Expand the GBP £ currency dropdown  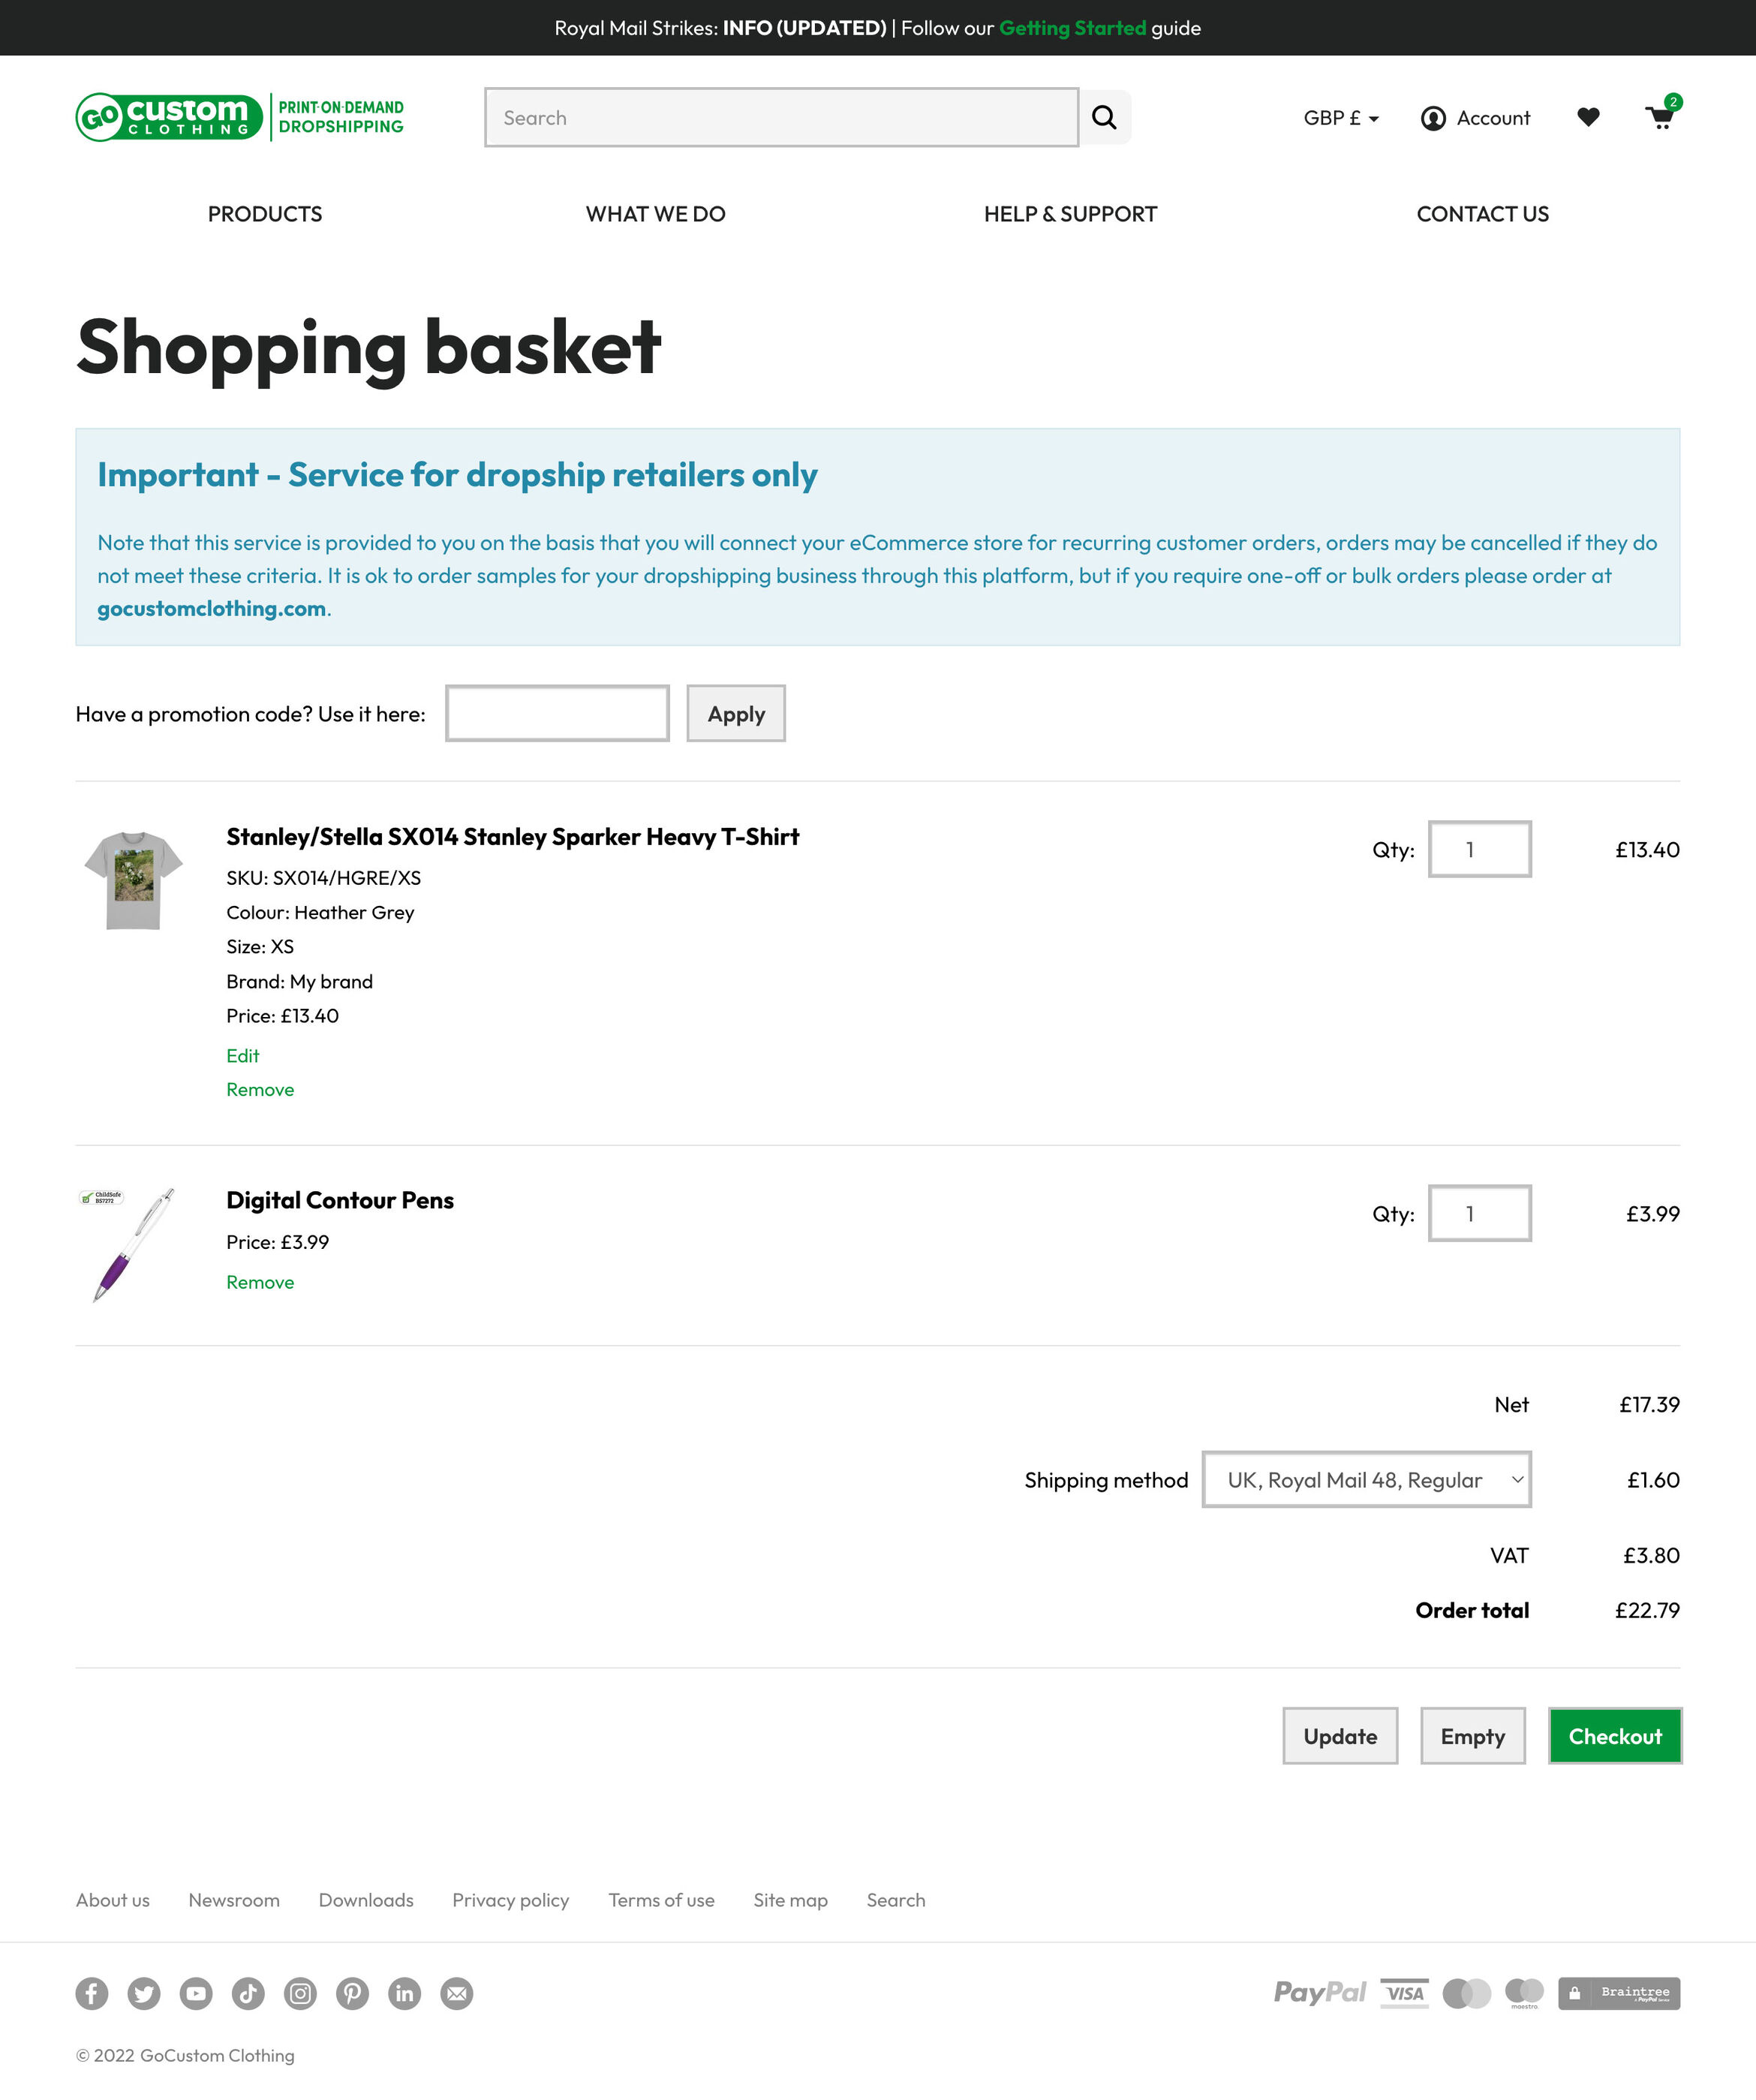tap(1341, 118)
